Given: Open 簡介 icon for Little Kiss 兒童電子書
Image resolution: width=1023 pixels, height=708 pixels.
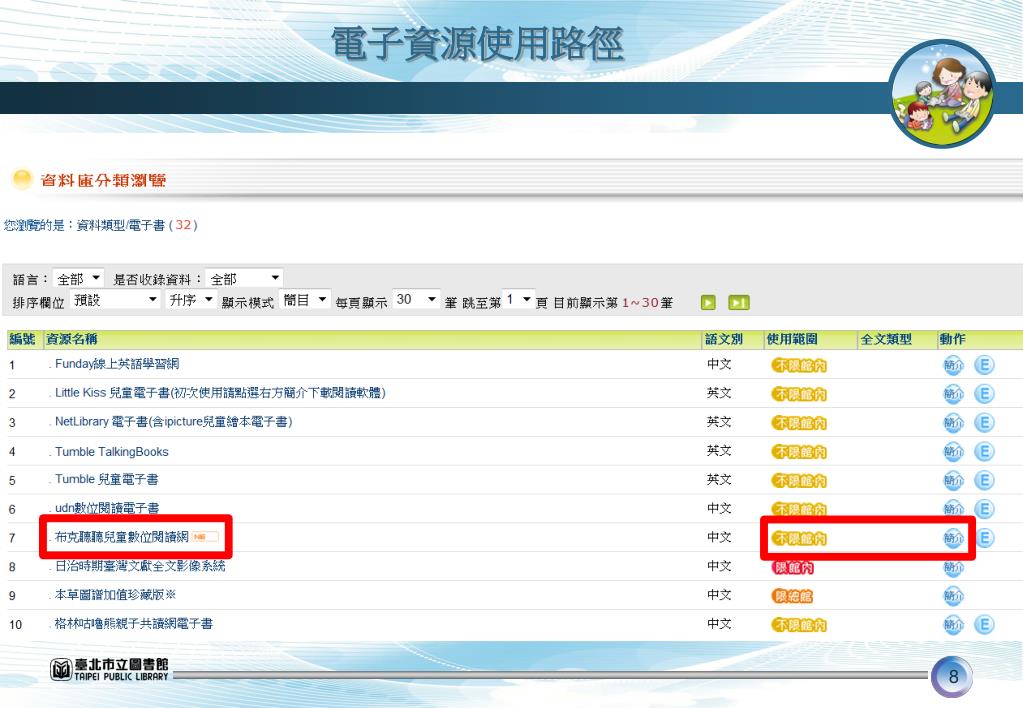Looking at the screenshot, I should pyautogui.click(x=953, y=394).
